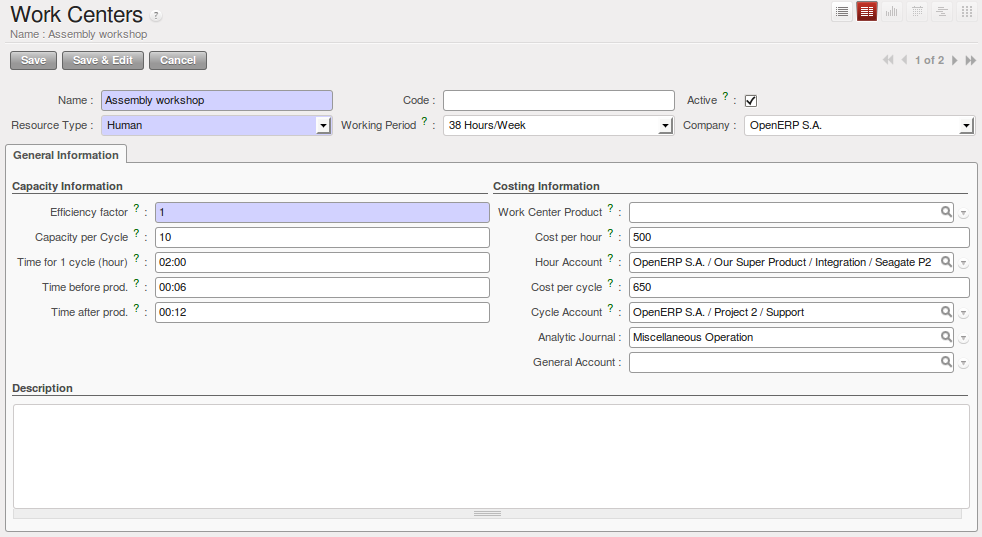The width and height of the screenshot is (982, 537).
Task: Select the General Information tab
Action: click(66, 155)
